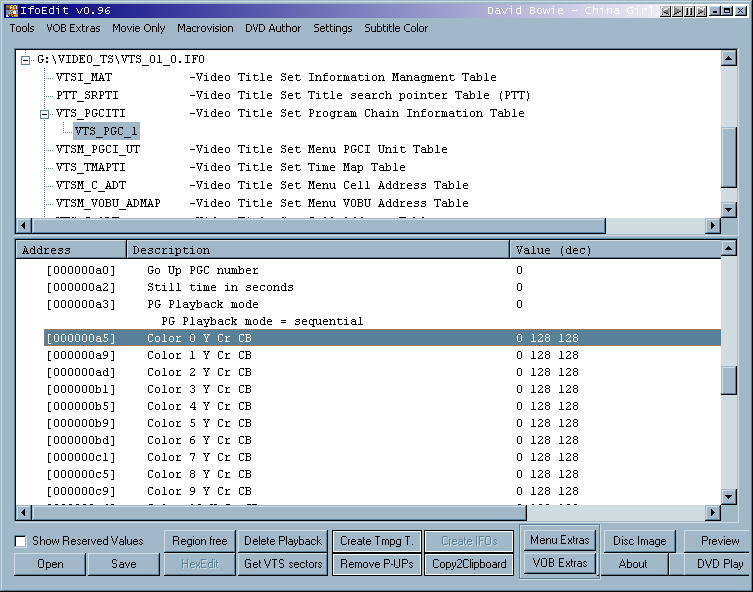This screenshot has height=592, width=753.
Task: Close the IfoEdit window
Action: [741, 11]
